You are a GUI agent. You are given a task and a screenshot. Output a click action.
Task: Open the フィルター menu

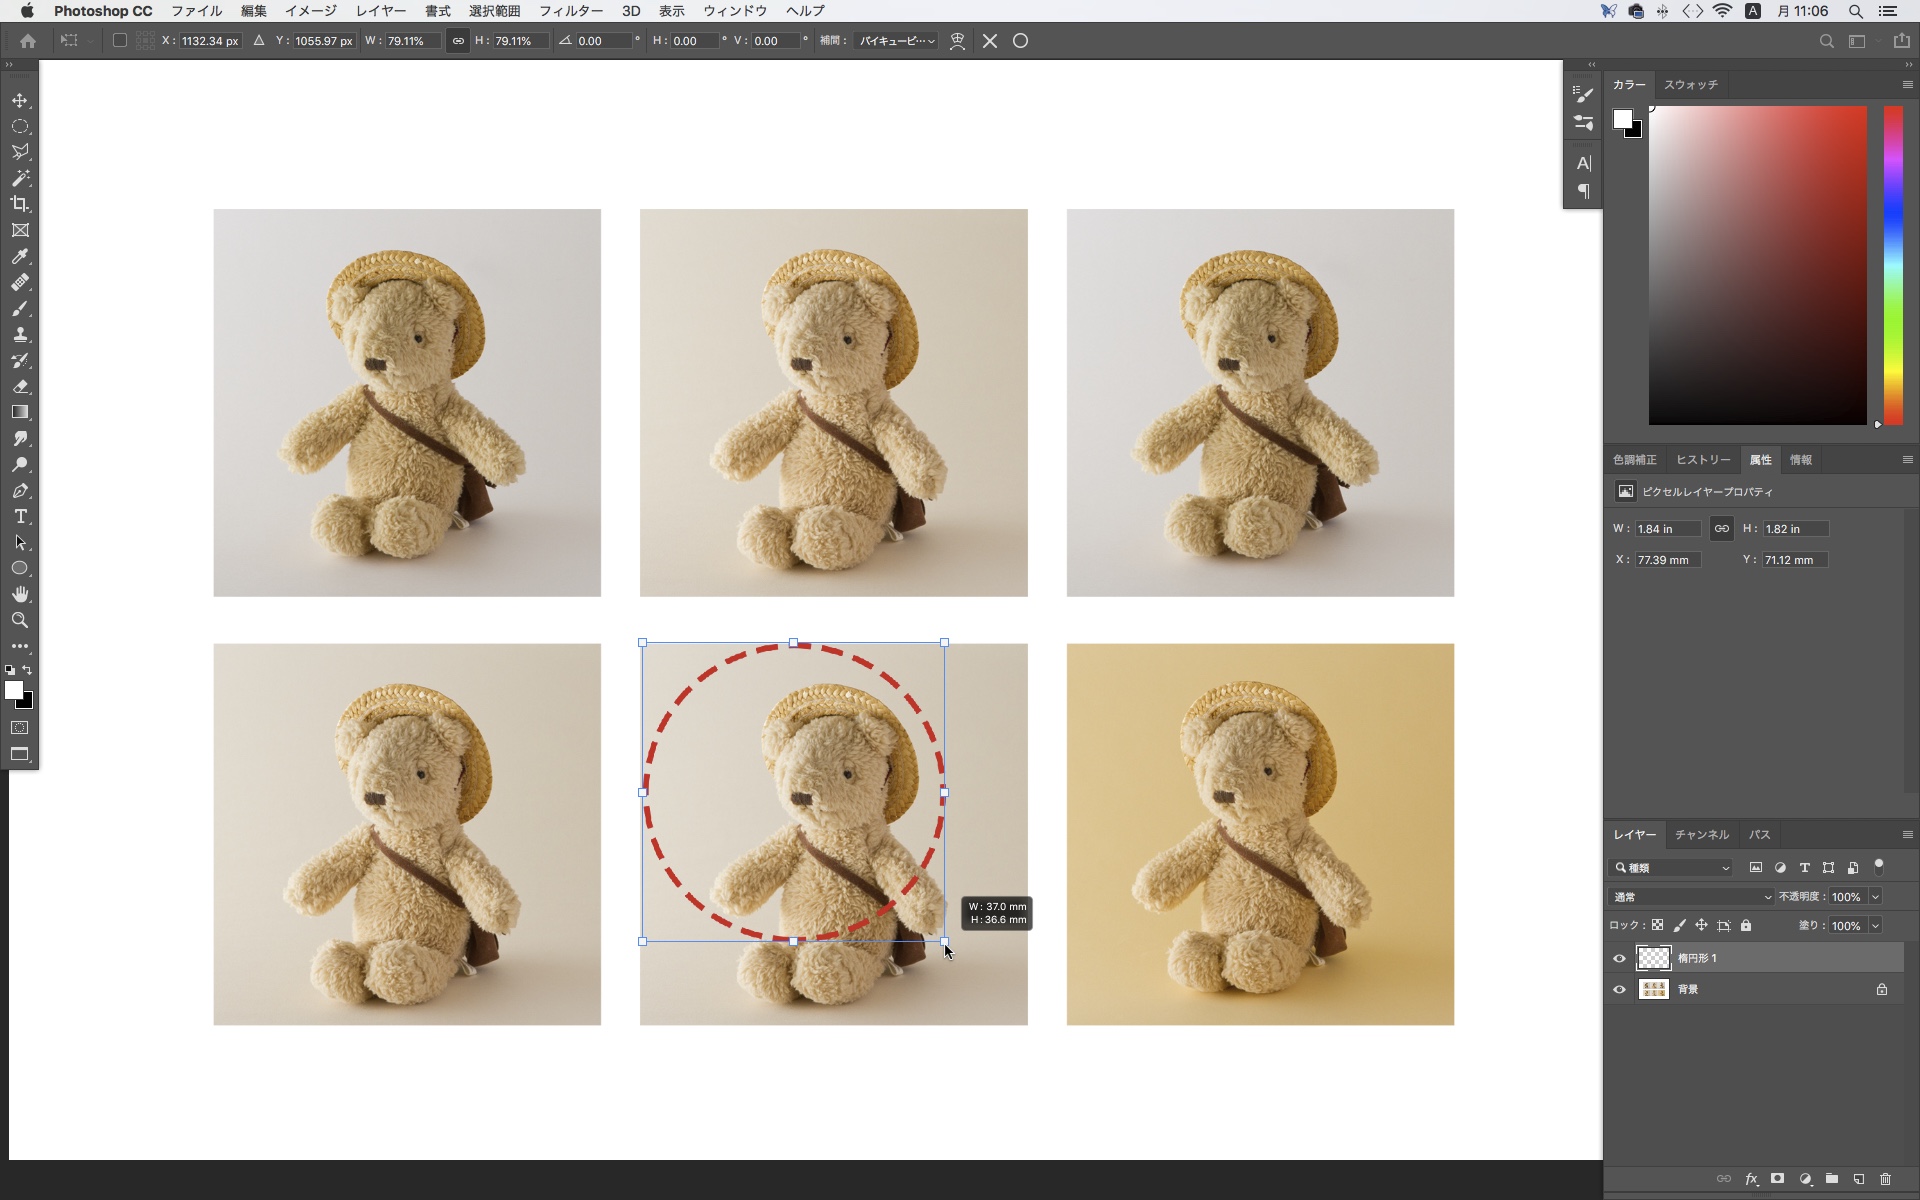(570, 11)
